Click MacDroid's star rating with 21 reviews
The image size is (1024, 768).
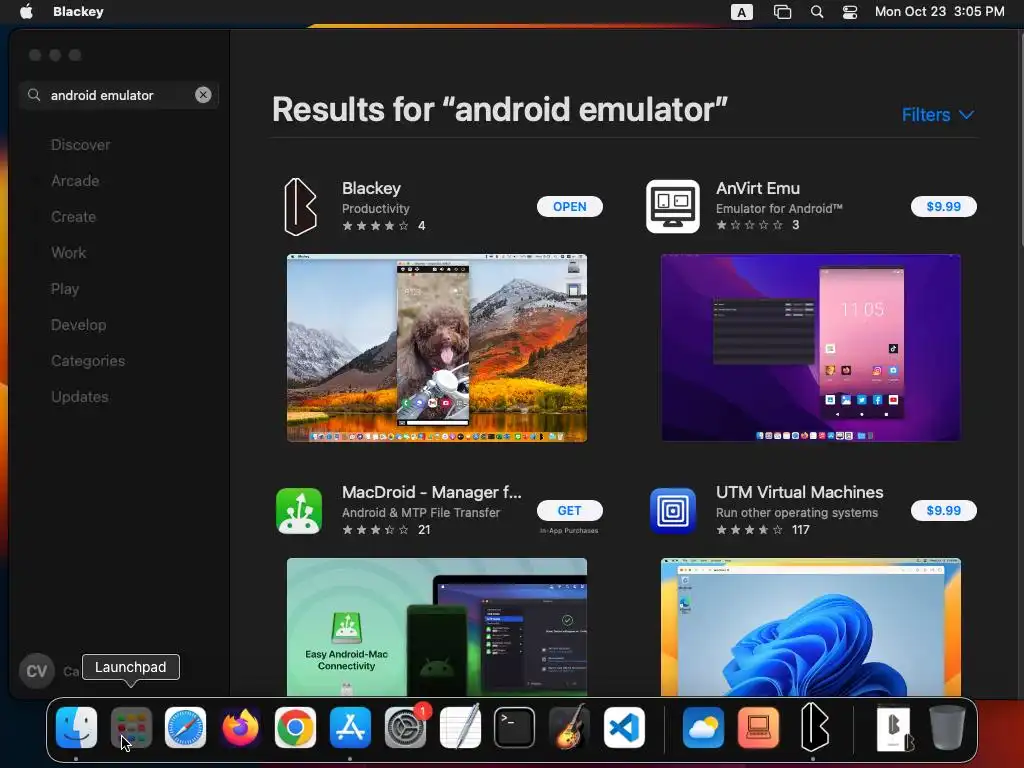[376, 530]
